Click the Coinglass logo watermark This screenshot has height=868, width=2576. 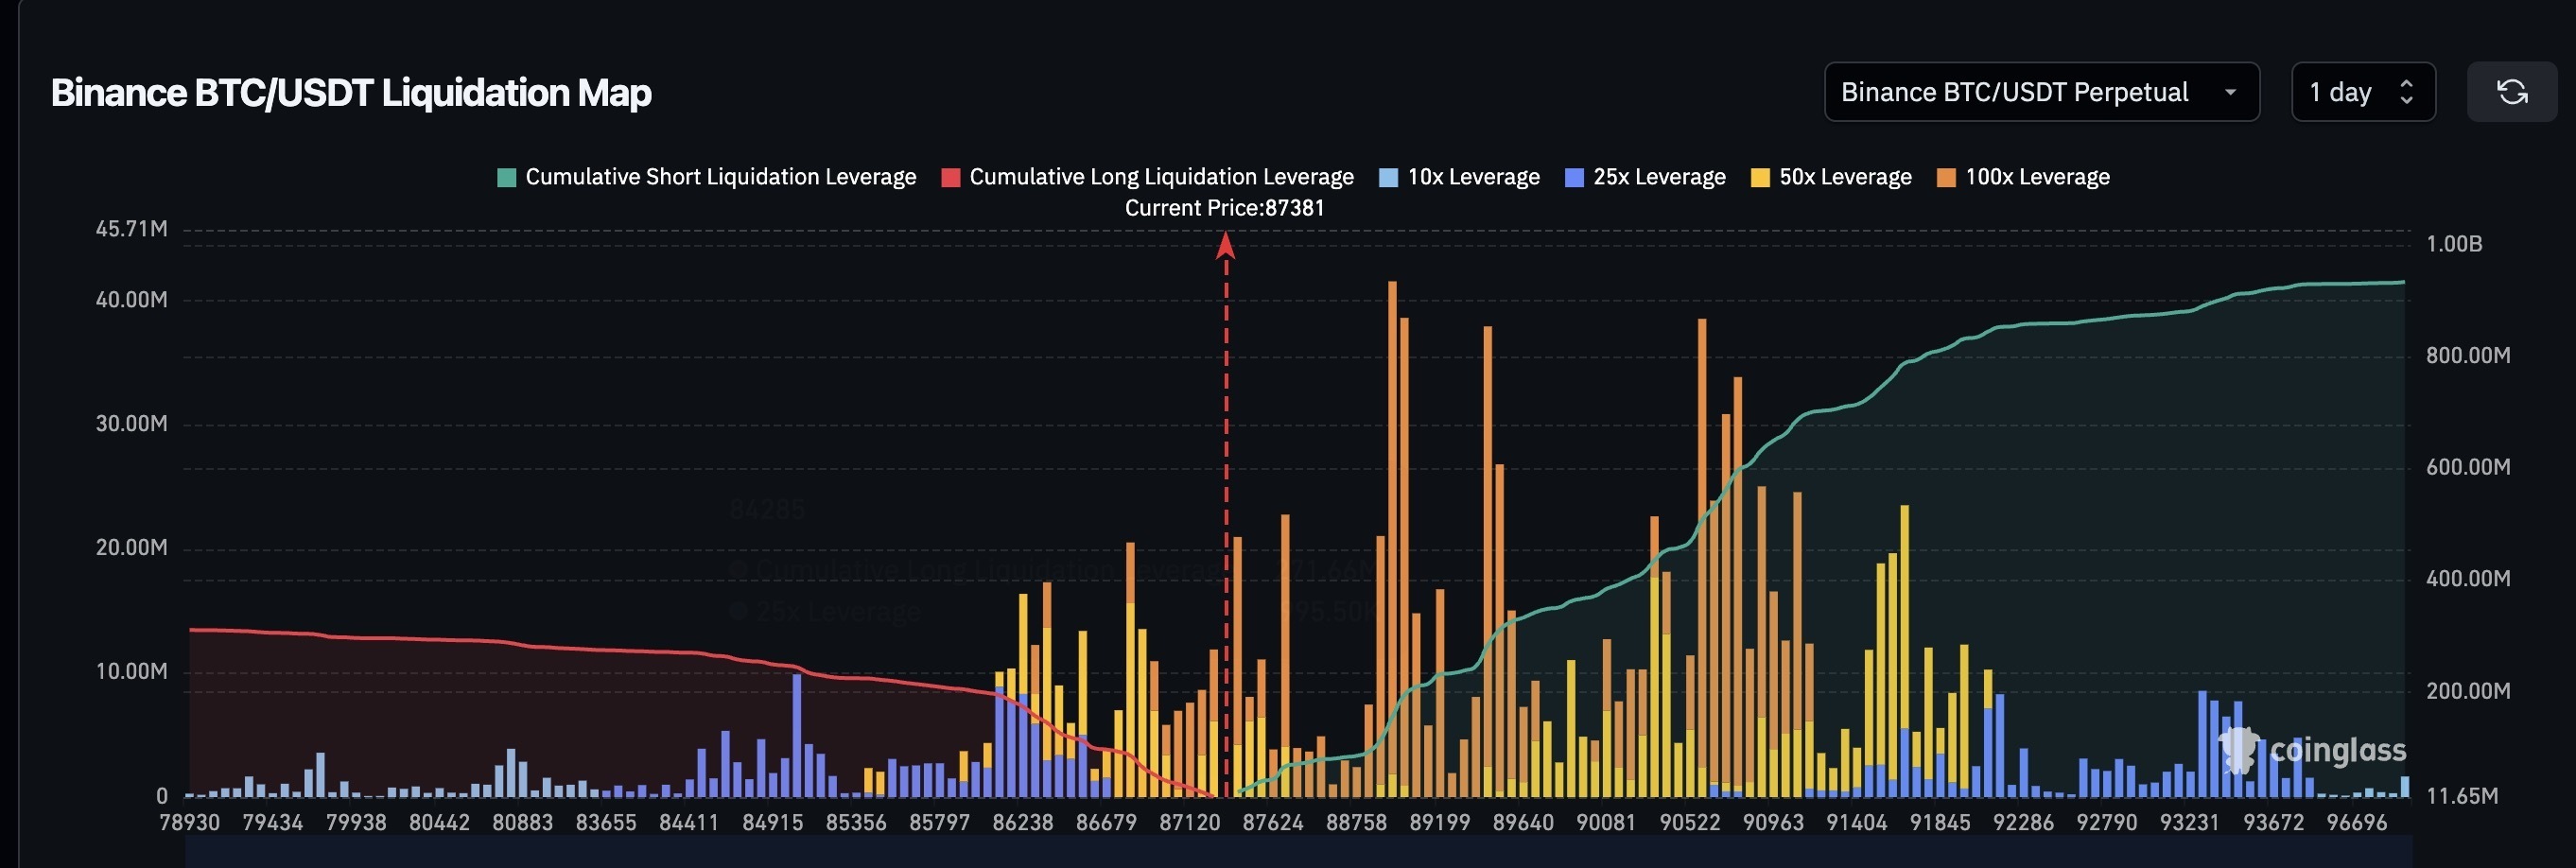pos(2315,752)
